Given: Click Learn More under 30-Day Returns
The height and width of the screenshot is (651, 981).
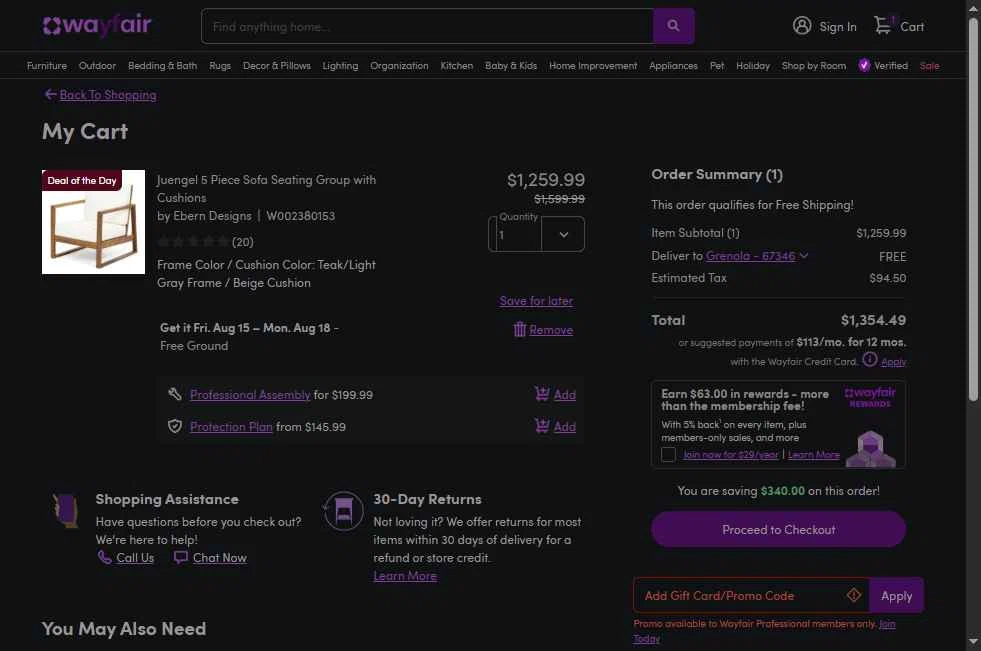Looking at the screenshot, I should click(405, 575).
